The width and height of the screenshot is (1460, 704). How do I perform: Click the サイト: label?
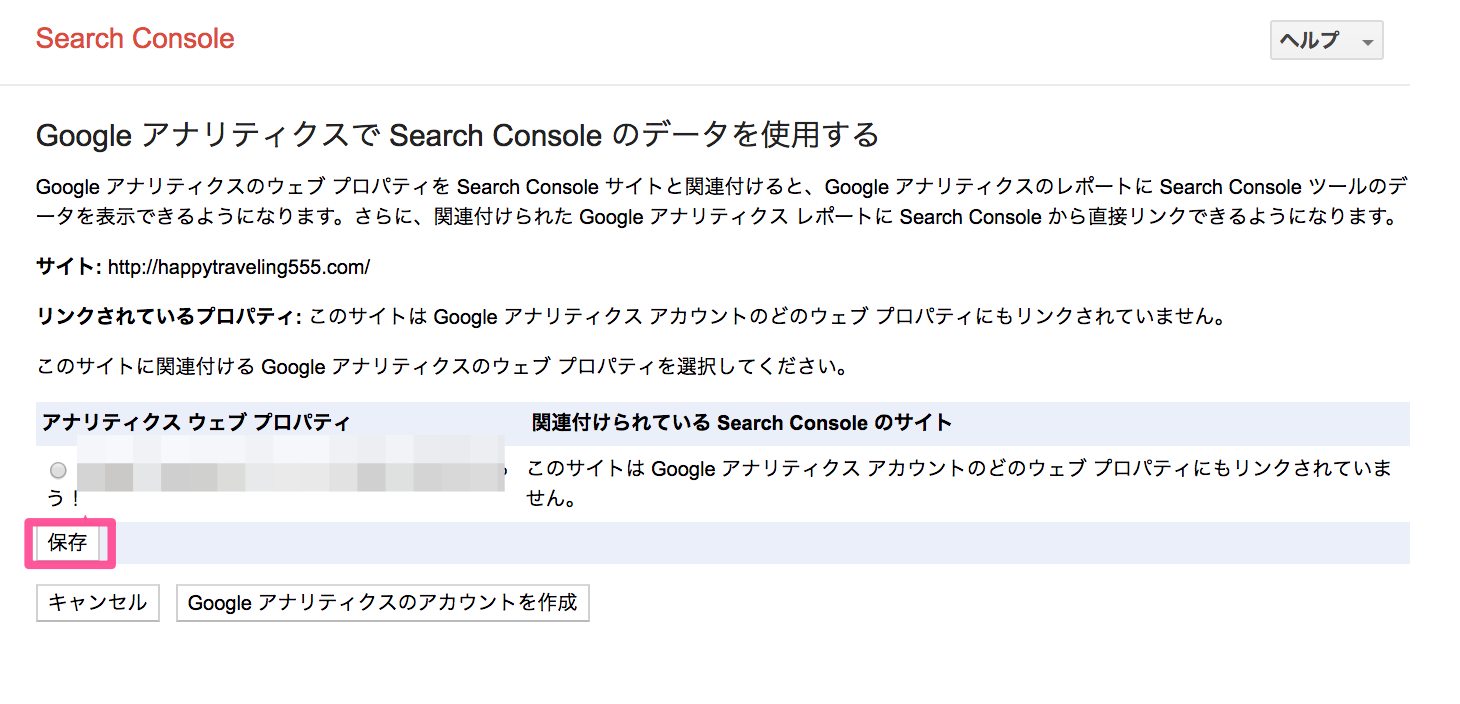(69, 268)
